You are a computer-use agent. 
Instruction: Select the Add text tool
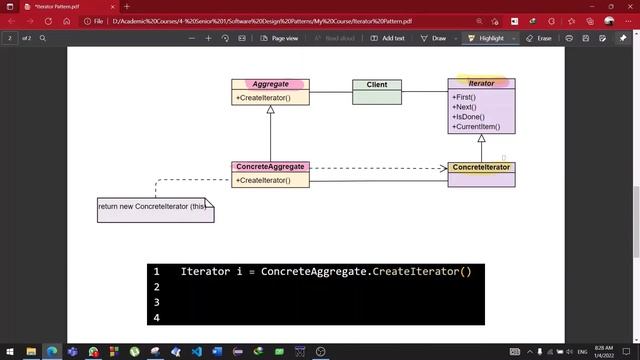pyautogui.click(x=387, y=38)
